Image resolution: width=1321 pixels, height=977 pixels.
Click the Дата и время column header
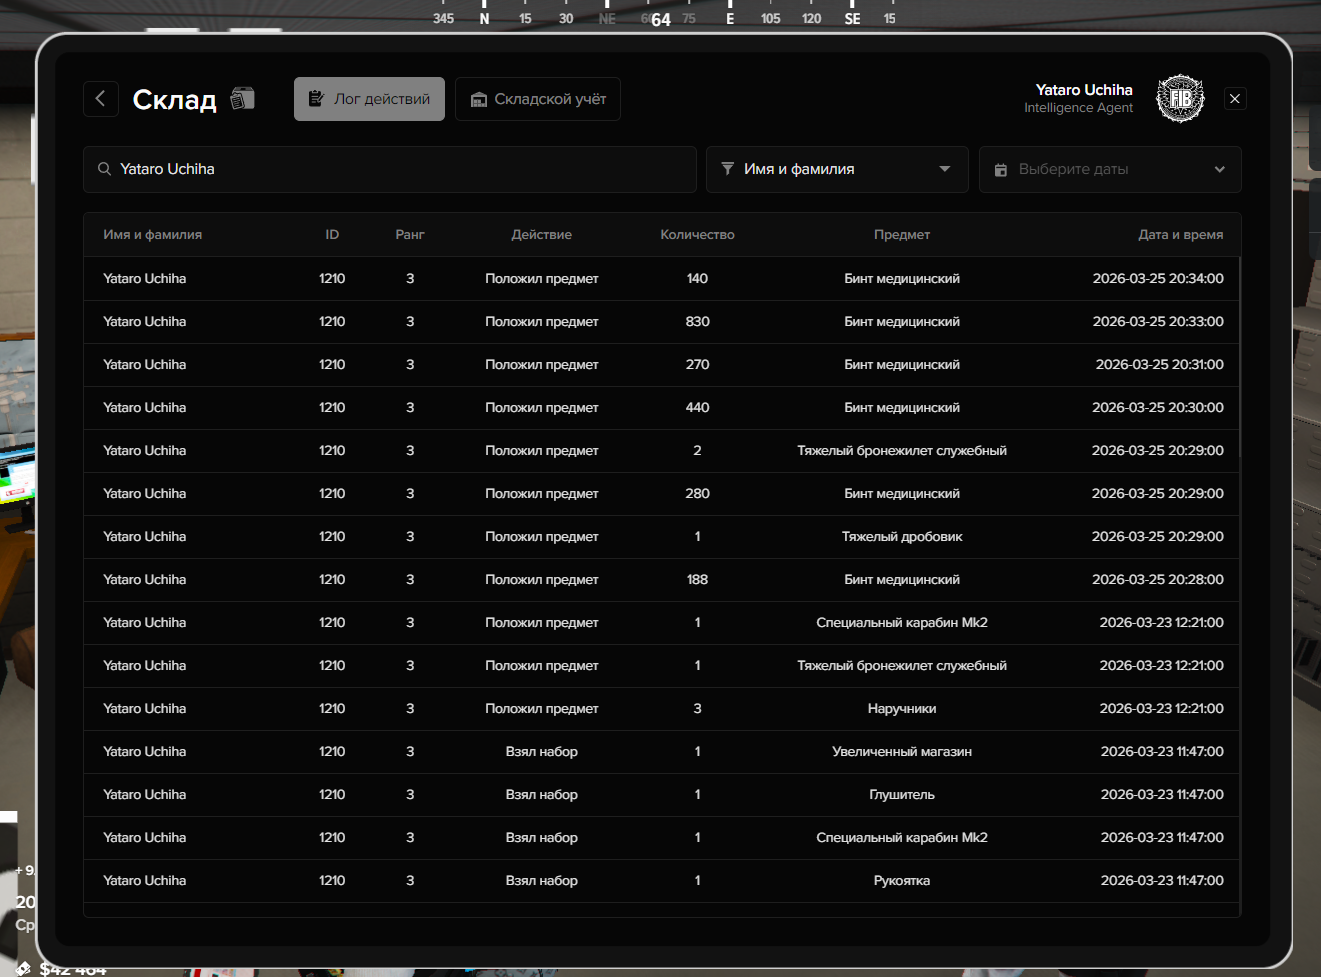[1180, 235]
